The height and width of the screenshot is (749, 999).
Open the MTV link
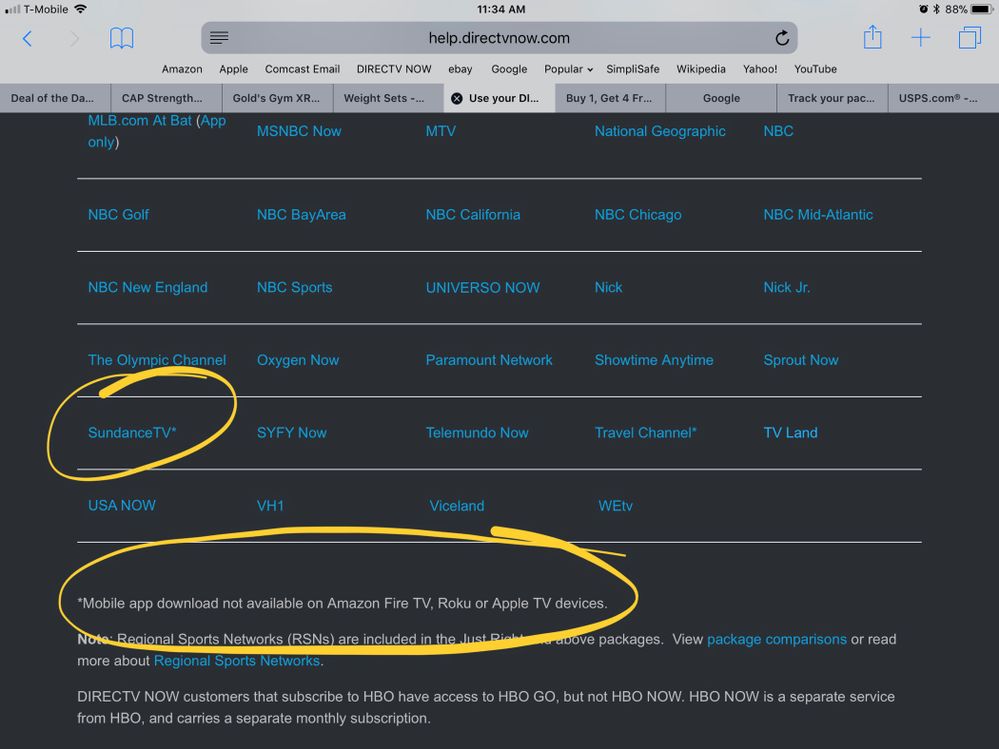coord(440,131)
